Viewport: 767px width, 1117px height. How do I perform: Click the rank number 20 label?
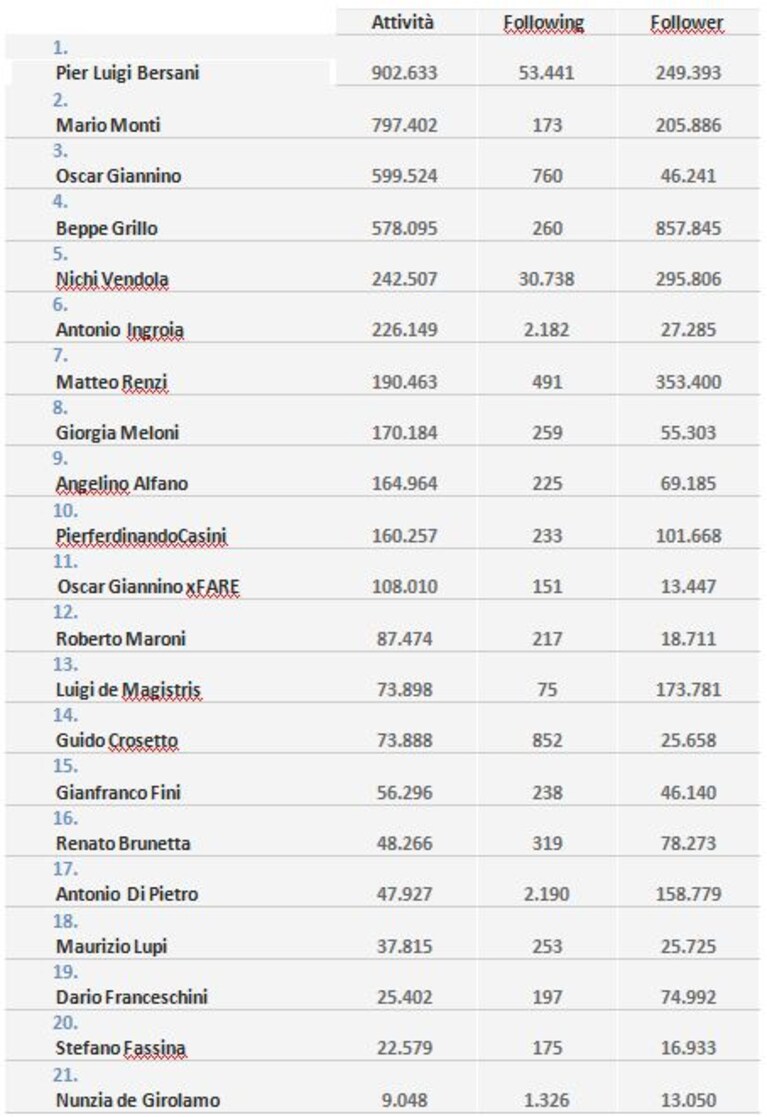65,1023
